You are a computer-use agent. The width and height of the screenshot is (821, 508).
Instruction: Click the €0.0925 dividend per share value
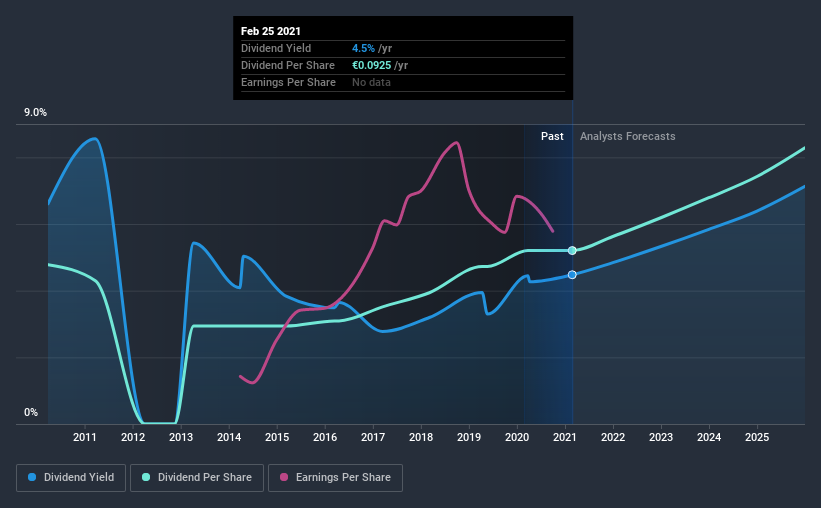pyautogui.click(x=371, y=65)
